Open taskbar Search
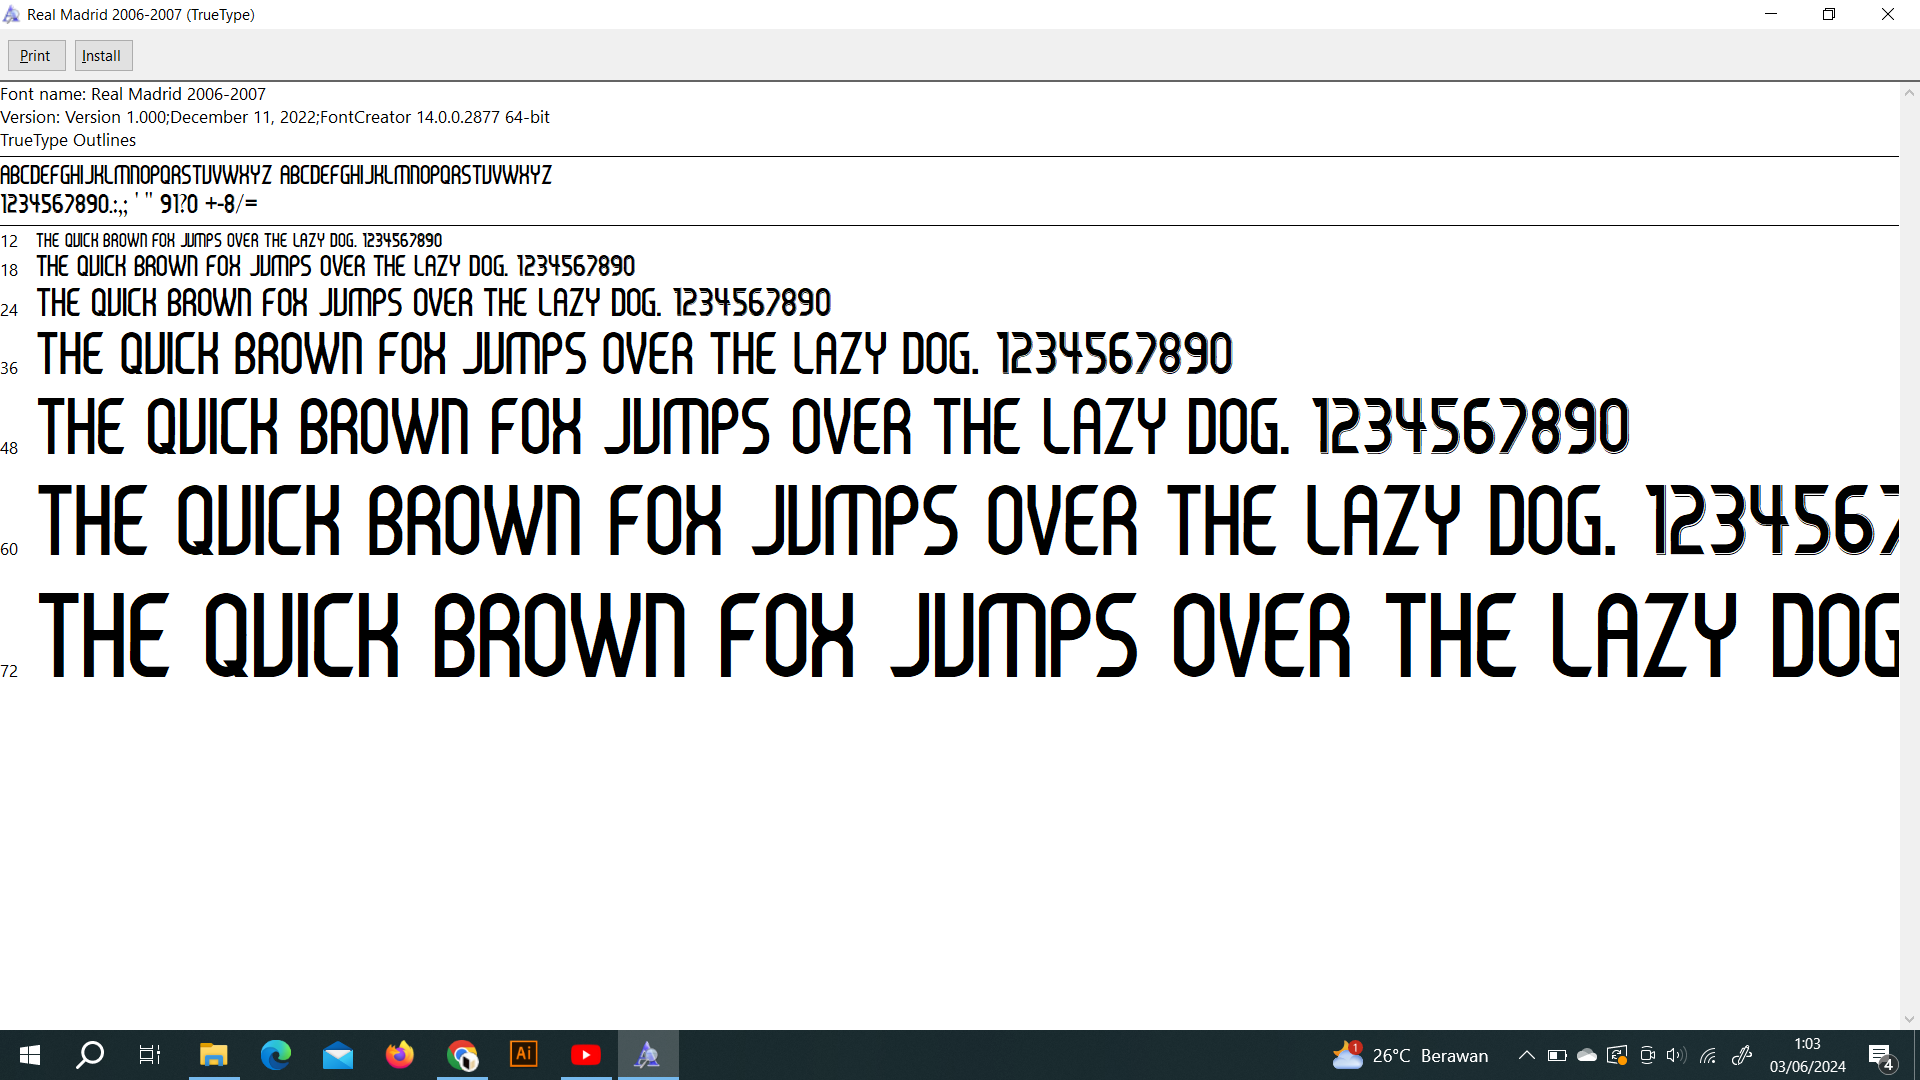 tap(90, 1055)
